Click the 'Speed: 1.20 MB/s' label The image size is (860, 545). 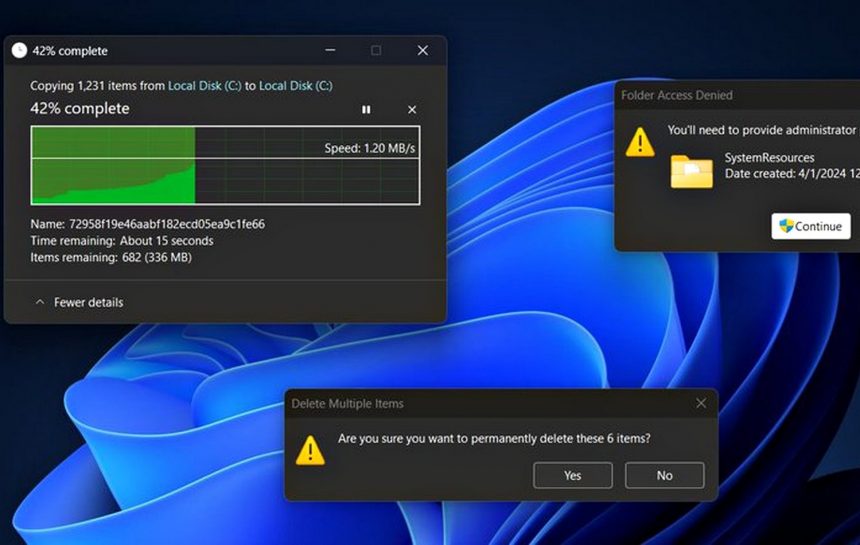pyautogui.click(x=370, y=148)
